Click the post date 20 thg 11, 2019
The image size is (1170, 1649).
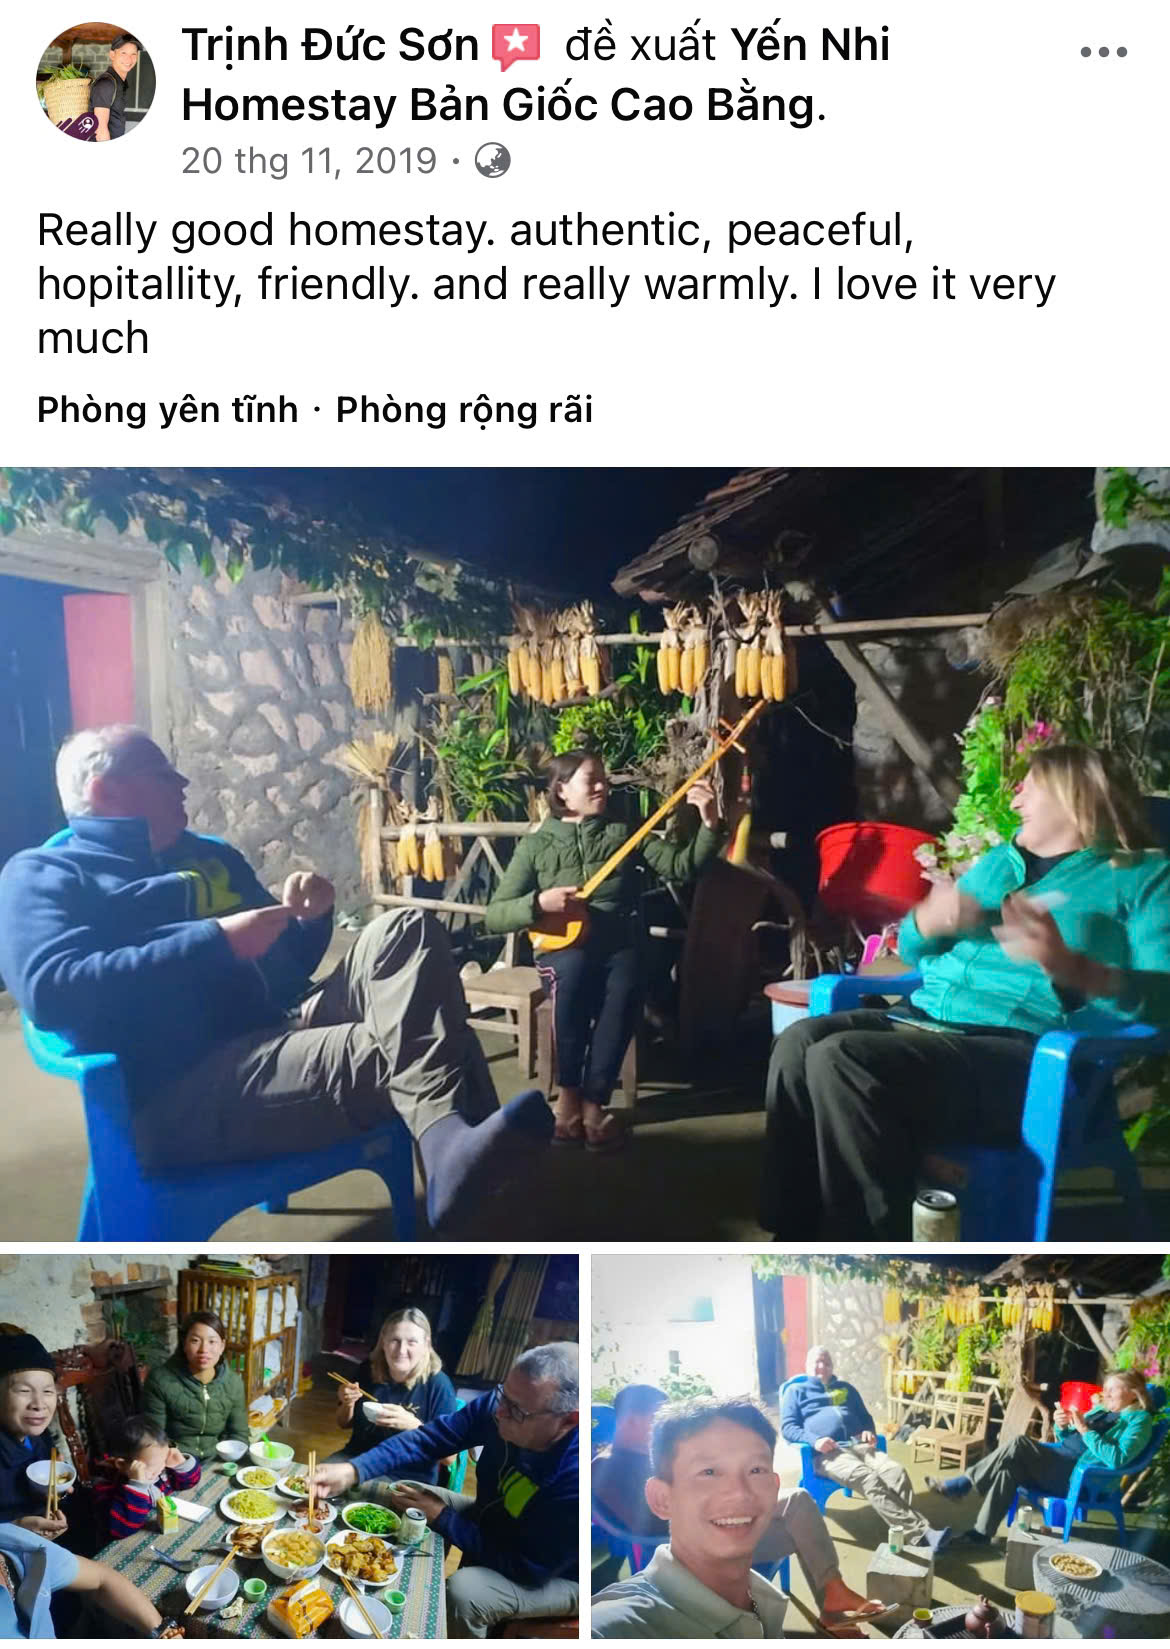309,160
